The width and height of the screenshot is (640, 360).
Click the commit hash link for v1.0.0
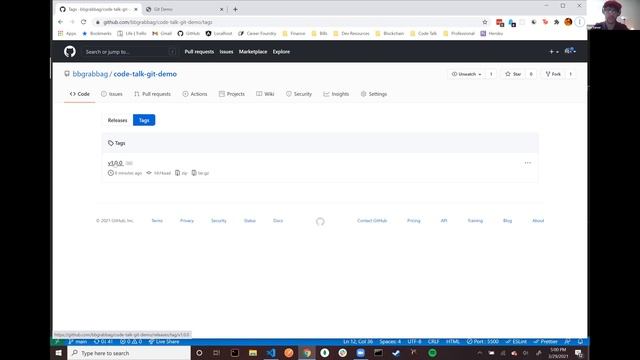[x=159, y=173]
